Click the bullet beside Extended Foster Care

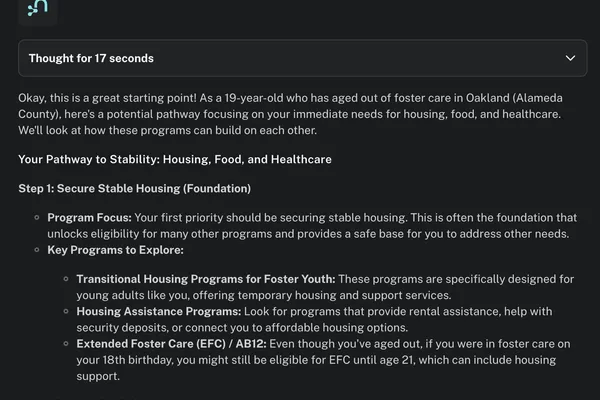pyautogui.click(x=66, y=344)
